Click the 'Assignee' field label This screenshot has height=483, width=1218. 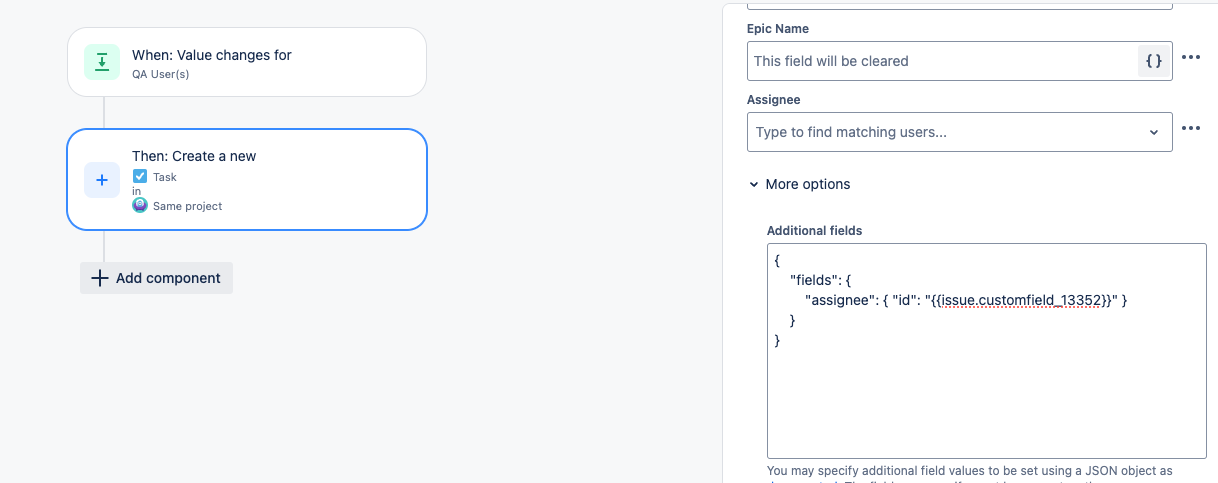[774, 100]
